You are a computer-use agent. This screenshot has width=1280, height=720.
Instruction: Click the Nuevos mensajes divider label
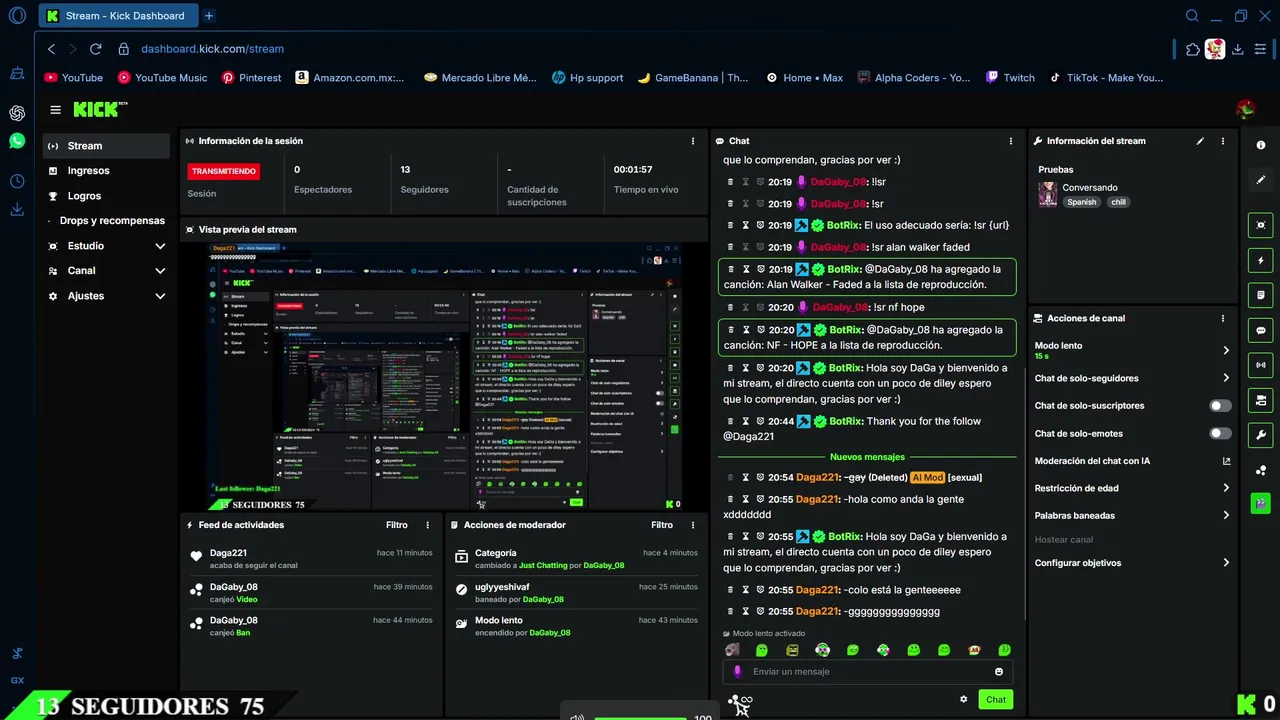pyautogui.click(x=867, y=457)
